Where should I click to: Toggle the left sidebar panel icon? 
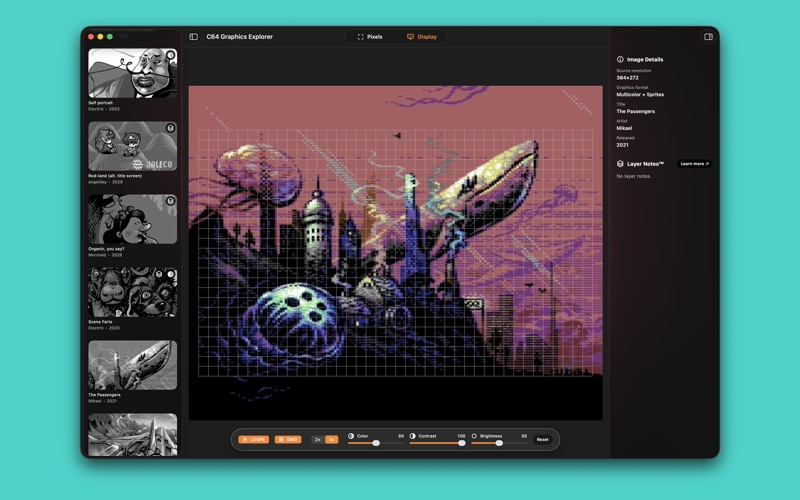pos(193,37)
